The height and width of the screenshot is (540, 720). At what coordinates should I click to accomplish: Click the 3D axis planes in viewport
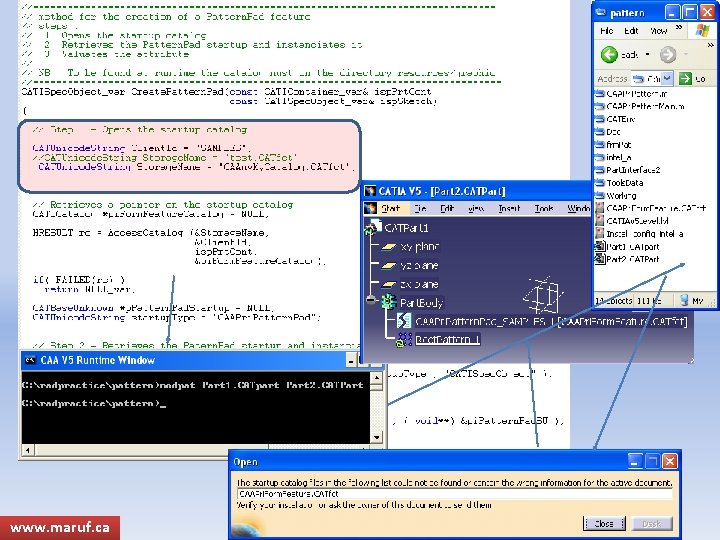543,294
